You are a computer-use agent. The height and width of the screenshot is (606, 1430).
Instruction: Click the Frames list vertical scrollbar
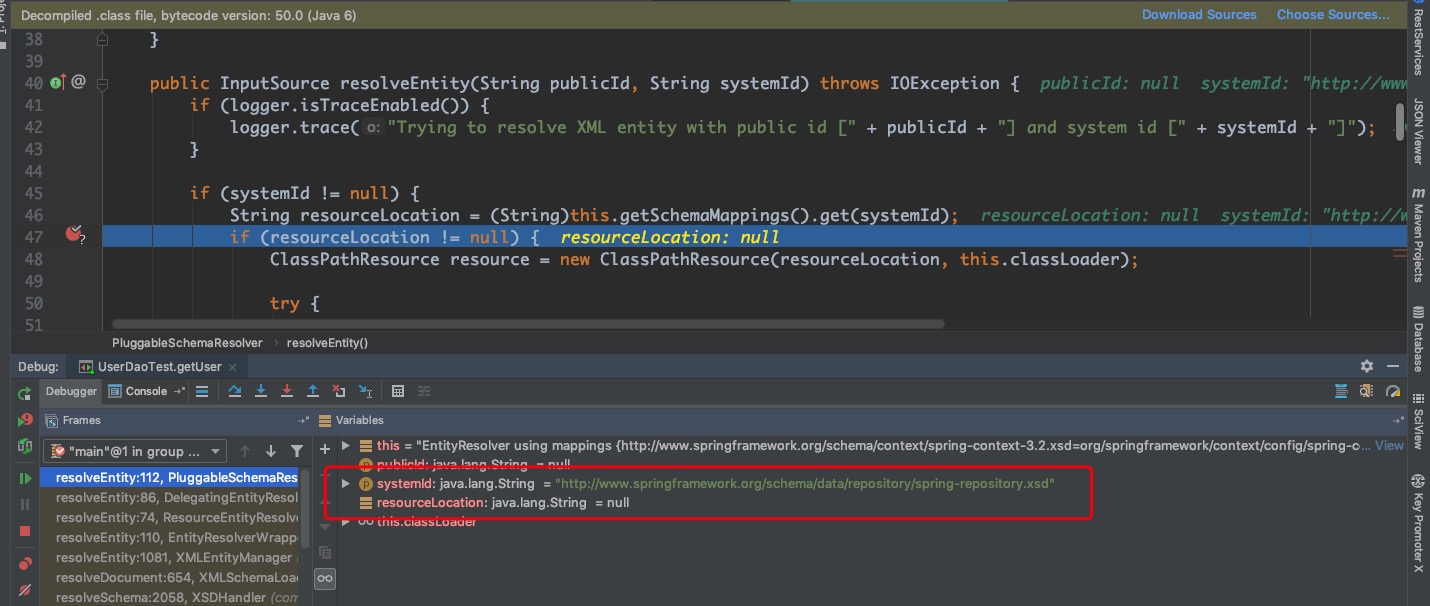pyautogui.click(x=305, y=508)
